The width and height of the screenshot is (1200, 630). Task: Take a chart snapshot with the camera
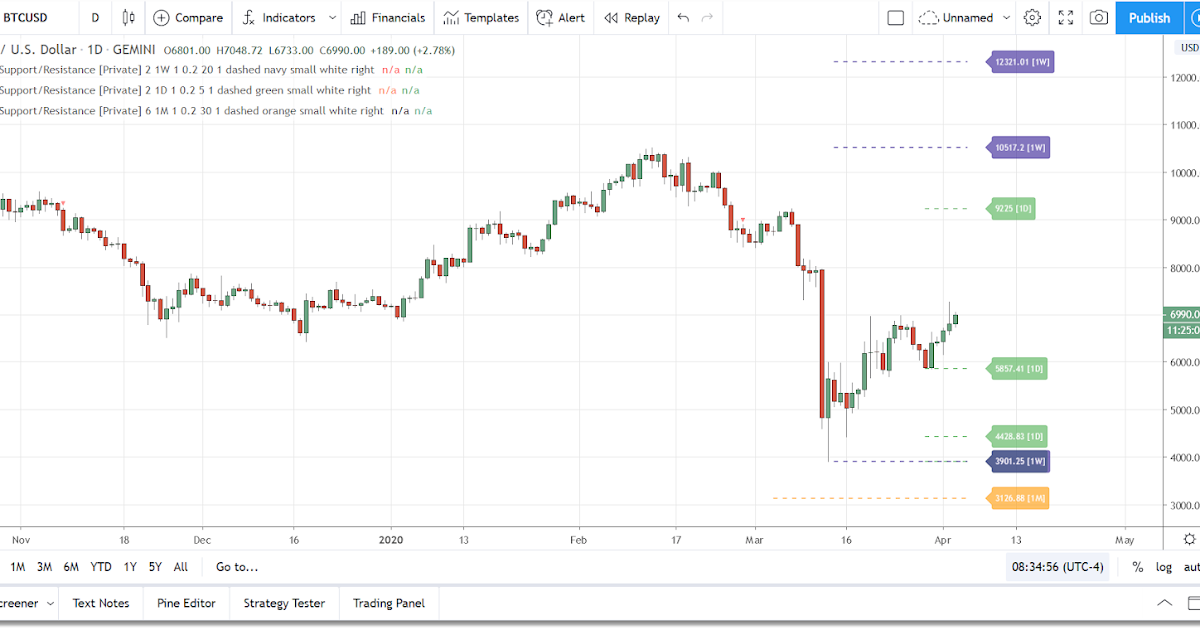point(1097,17)
